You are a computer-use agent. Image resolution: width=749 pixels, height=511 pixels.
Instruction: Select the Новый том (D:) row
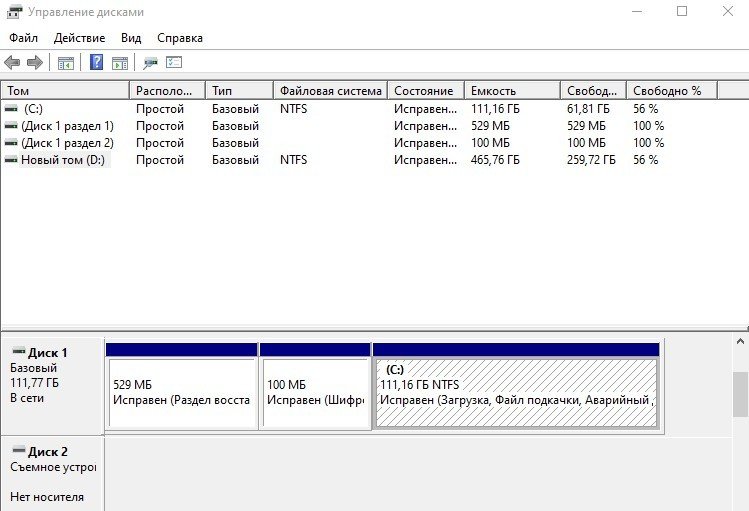point(359,160)
